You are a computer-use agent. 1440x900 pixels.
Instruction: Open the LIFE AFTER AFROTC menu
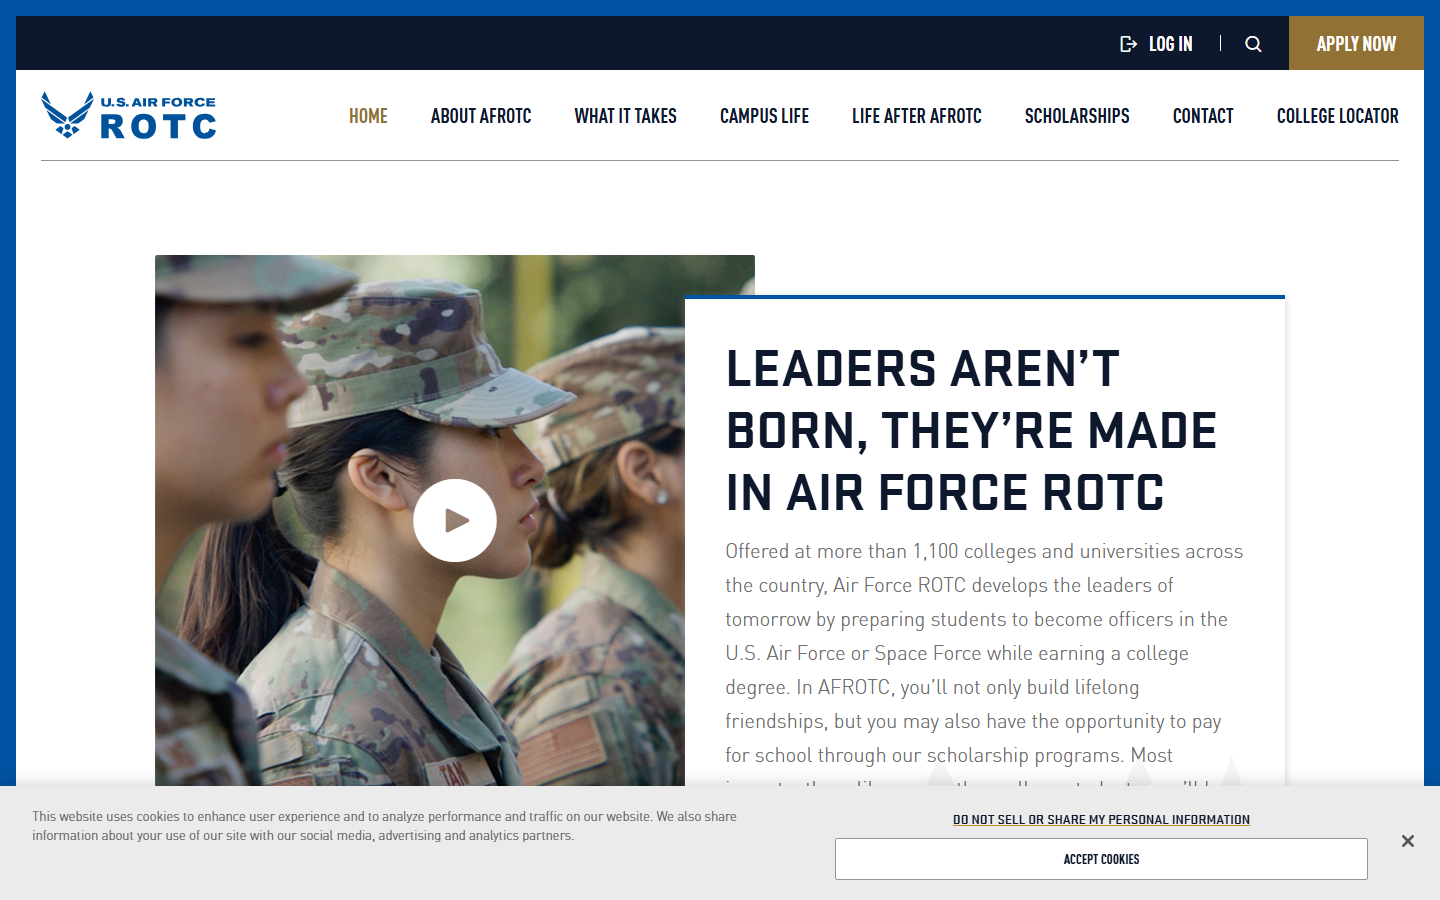pyautogui.click(x=917, y=116)
